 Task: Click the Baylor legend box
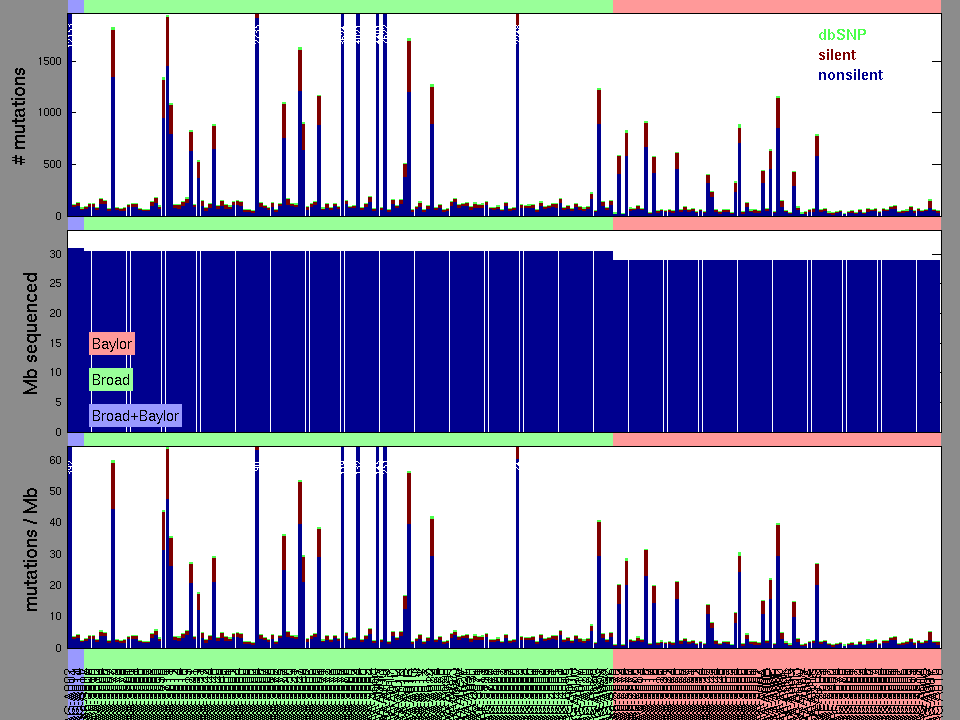click(x=111, y=344)
